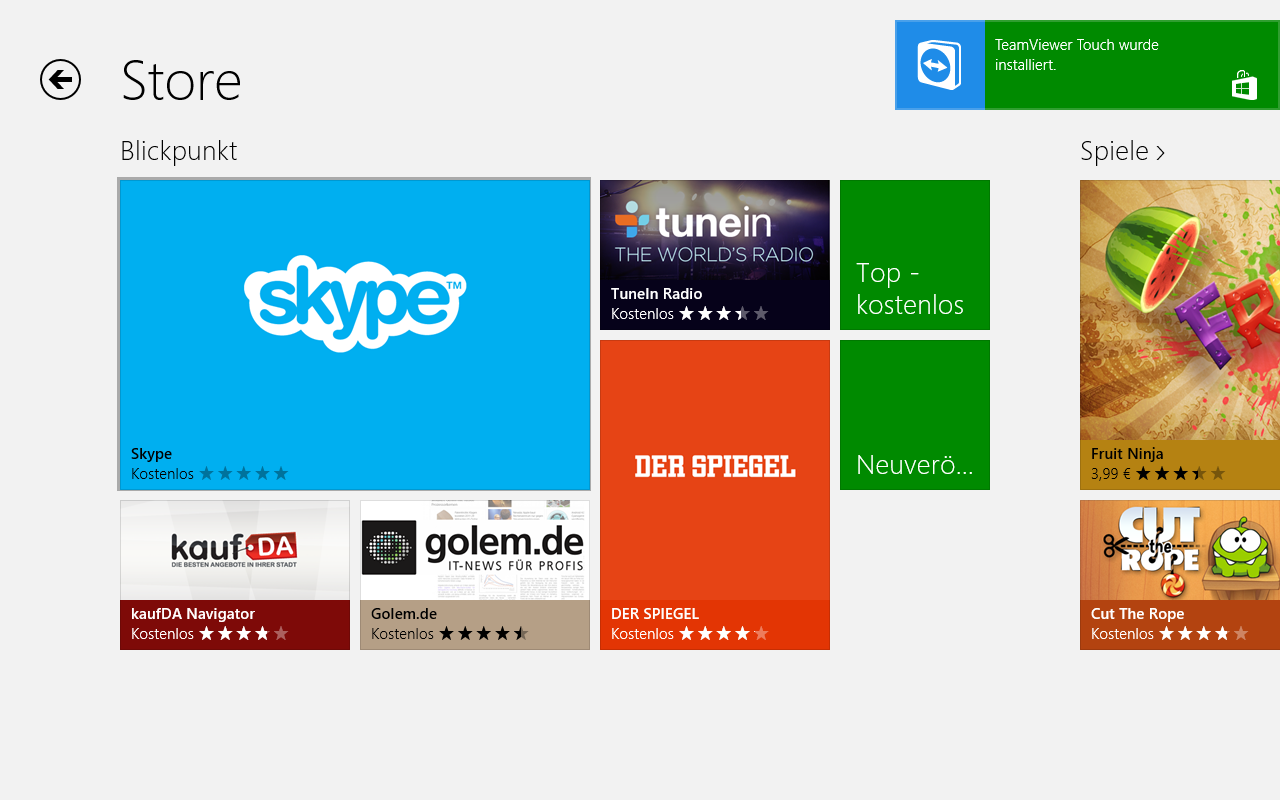Open the Fruit Ninja game tile

click(1180, 335)
